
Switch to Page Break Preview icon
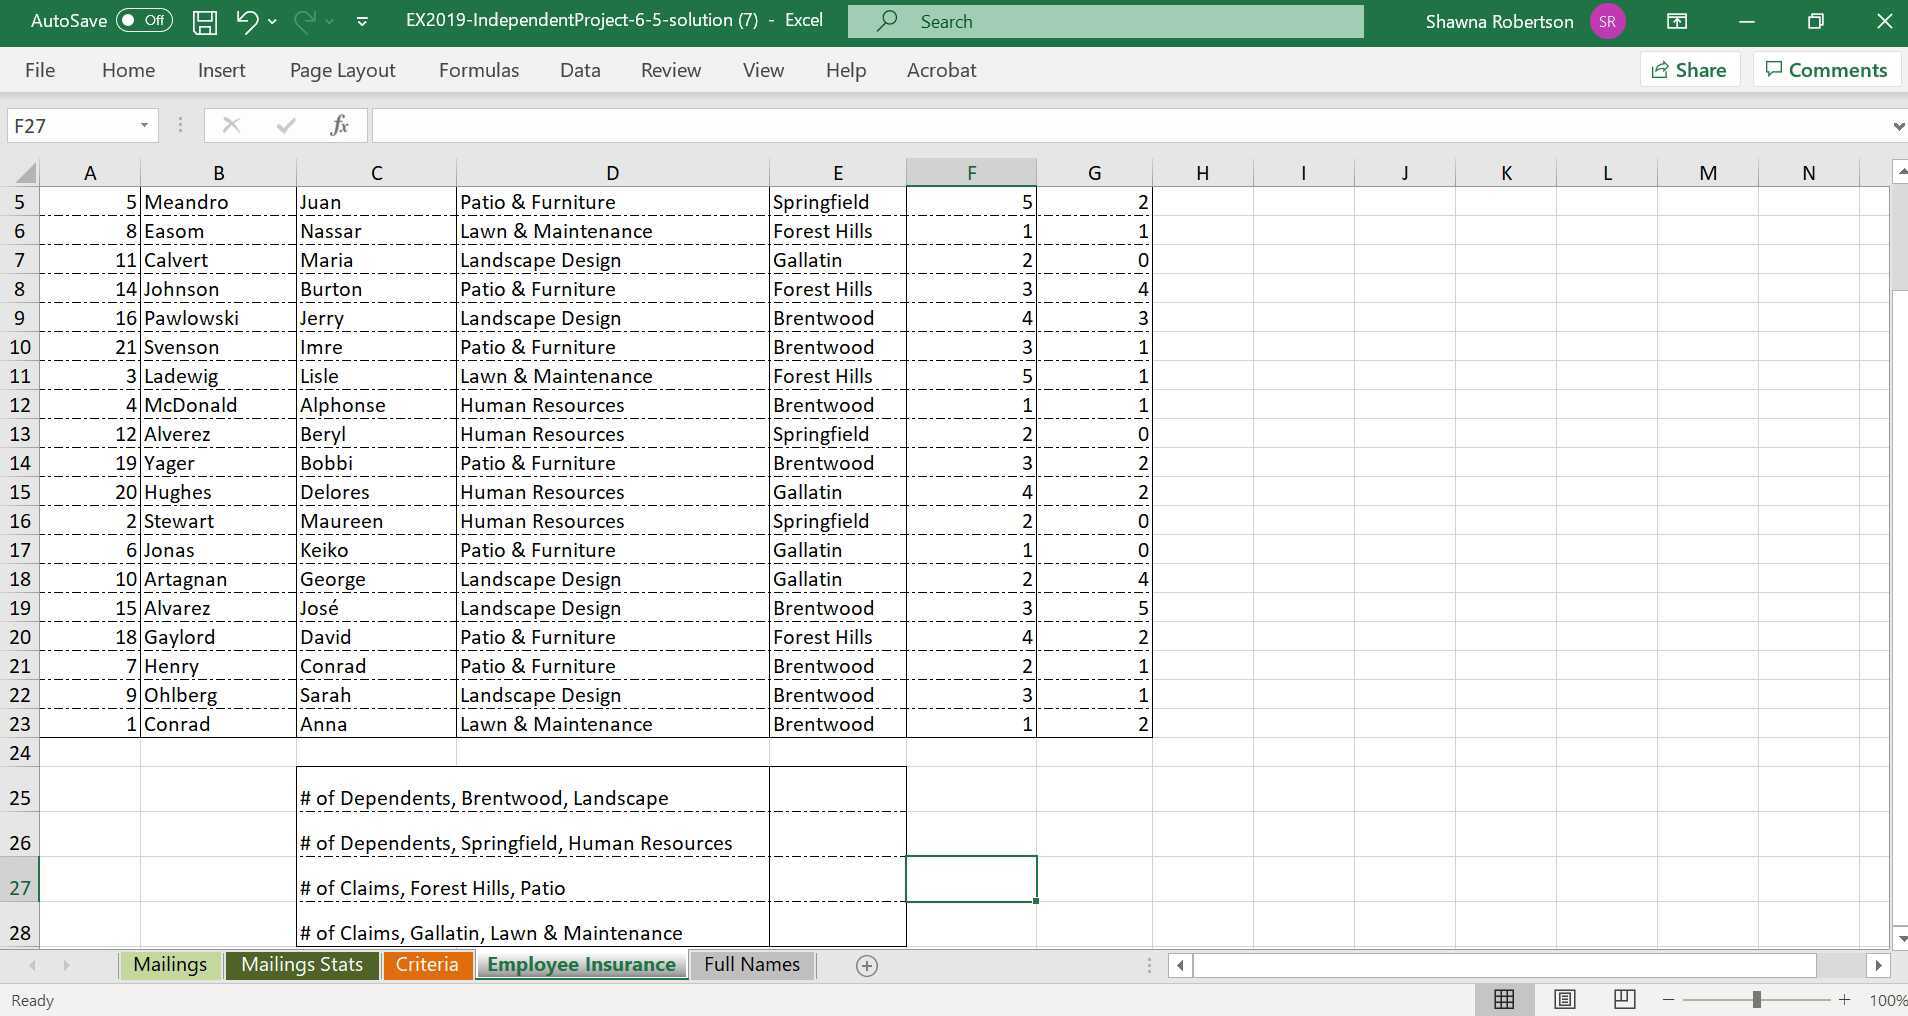(x=1624, y=999)
